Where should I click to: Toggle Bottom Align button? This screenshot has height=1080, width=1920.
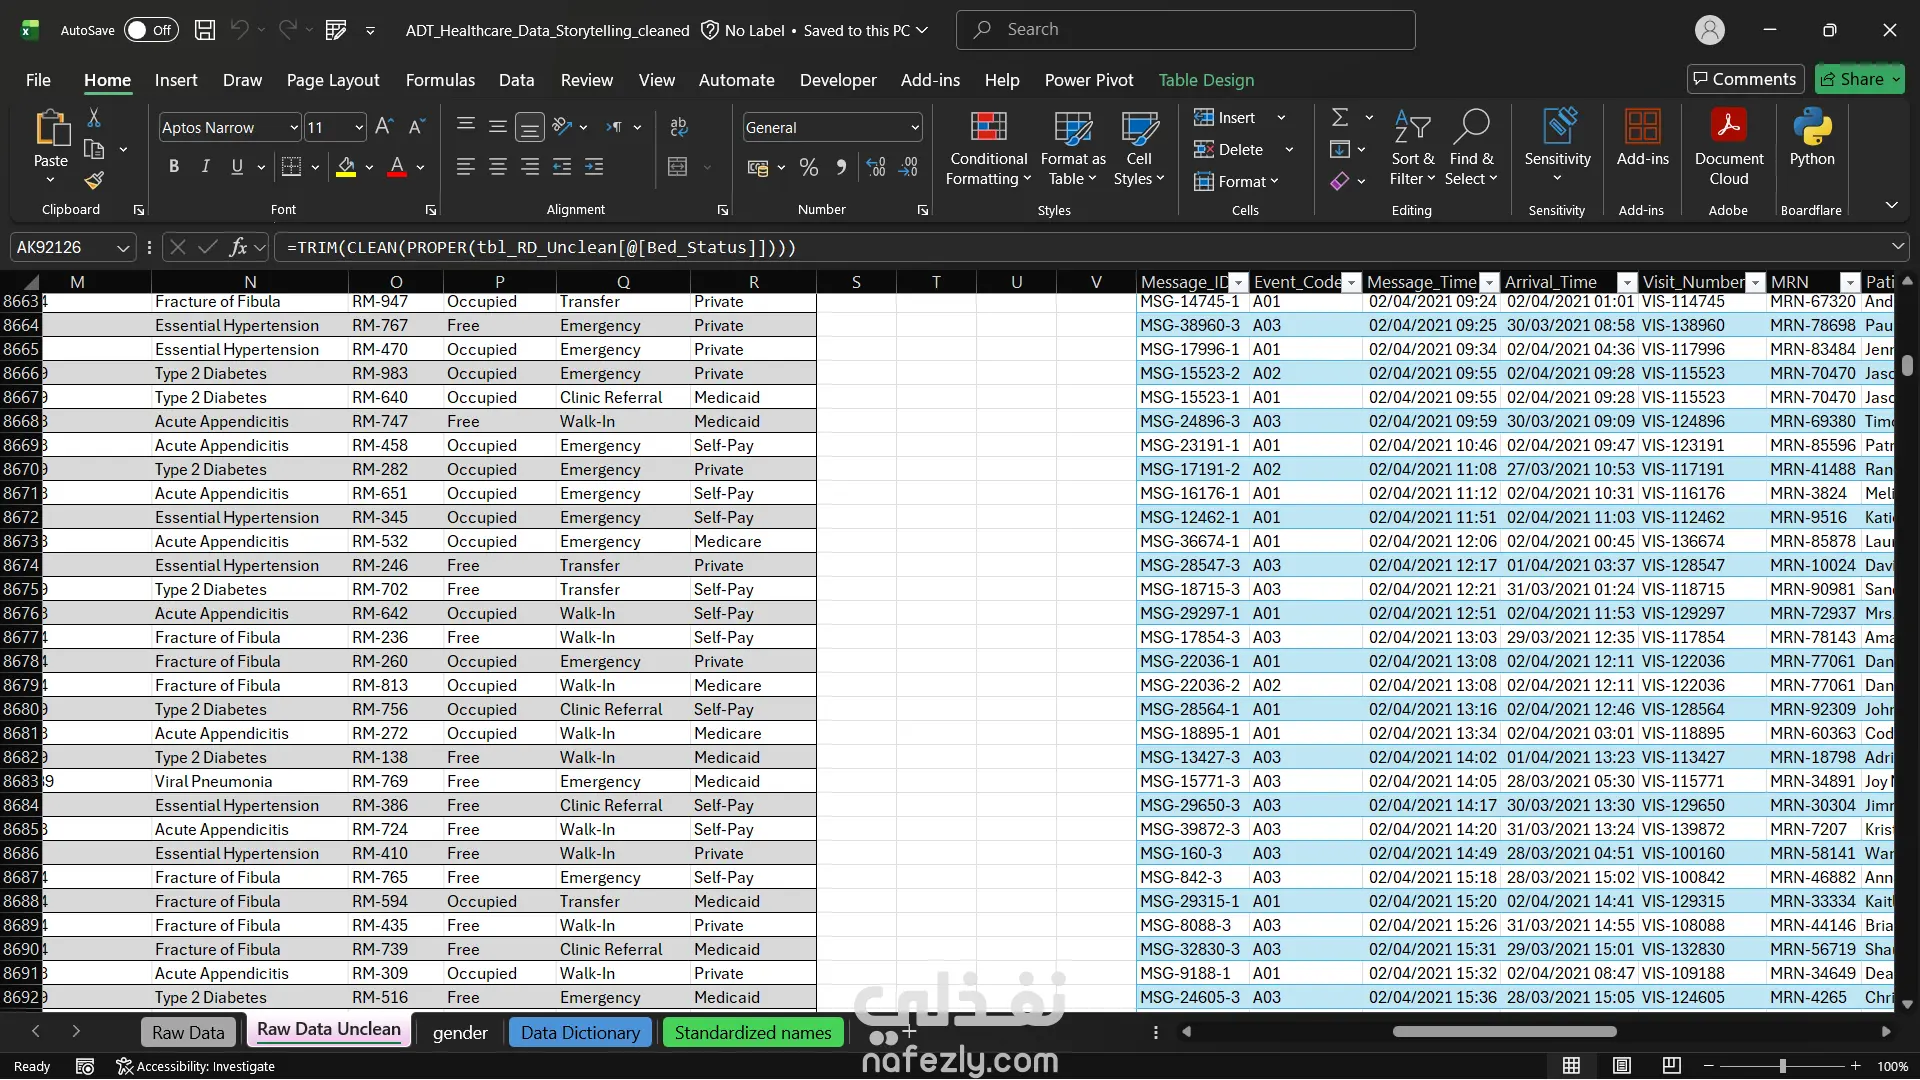(530, 127)
